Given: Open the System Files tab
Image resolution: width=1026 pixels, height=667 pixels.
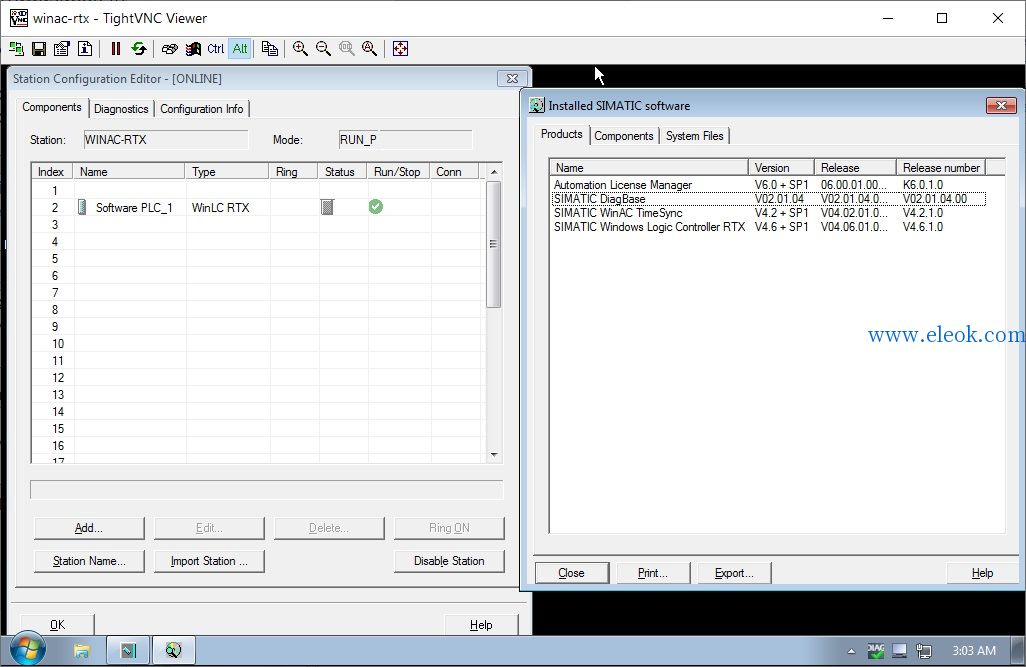Looking at the screenshot, I should tap(694, 136).
